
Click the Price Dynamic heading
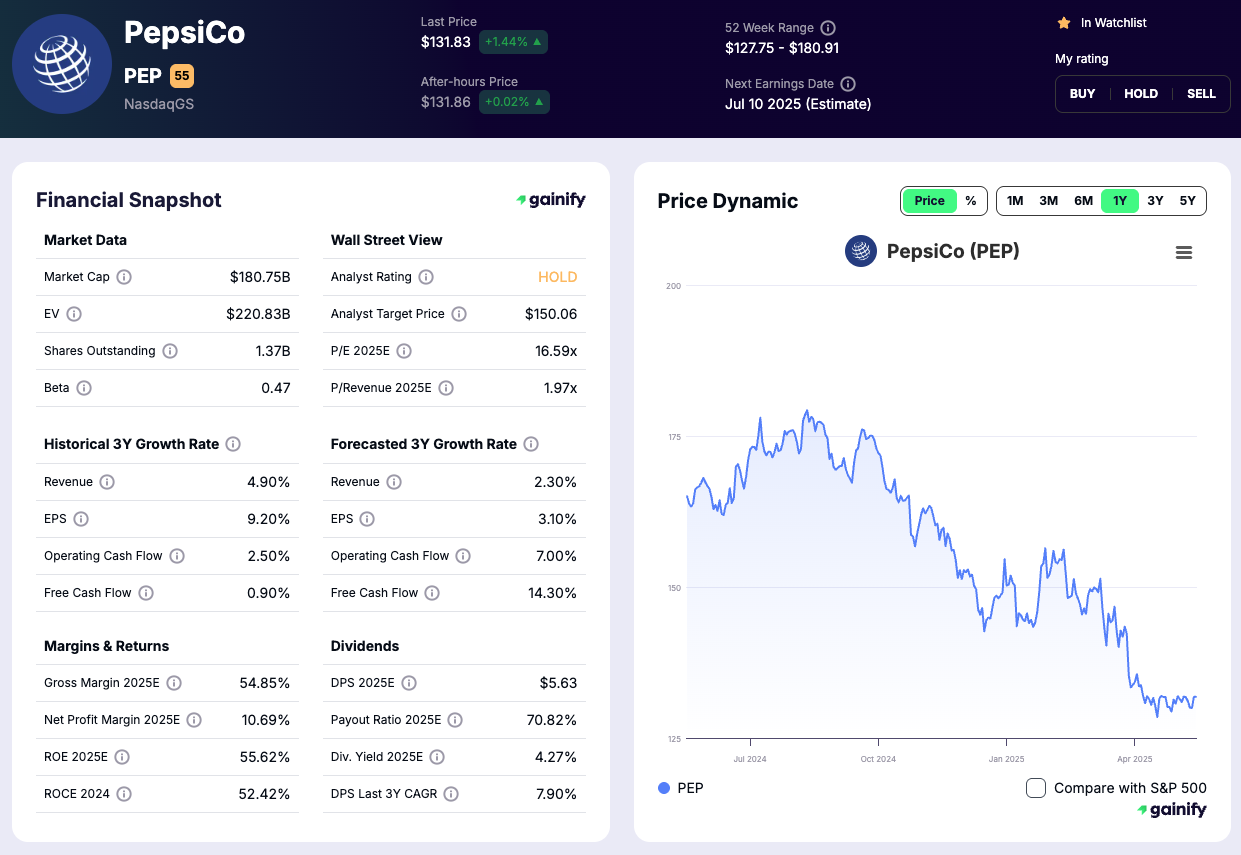[x=728, y=201]
